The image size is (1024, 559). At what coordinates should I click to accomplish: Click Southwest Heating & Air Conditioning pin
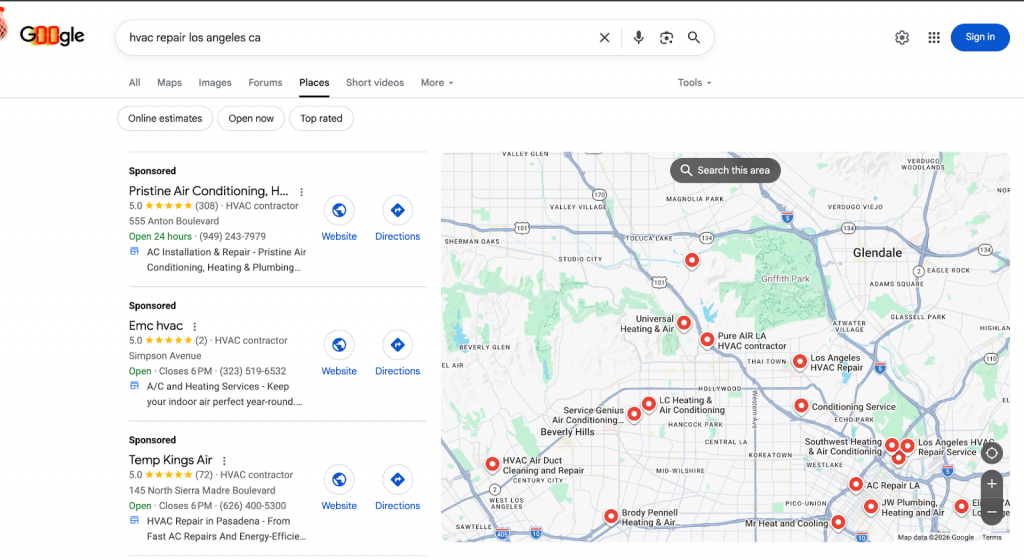[891, 446]
